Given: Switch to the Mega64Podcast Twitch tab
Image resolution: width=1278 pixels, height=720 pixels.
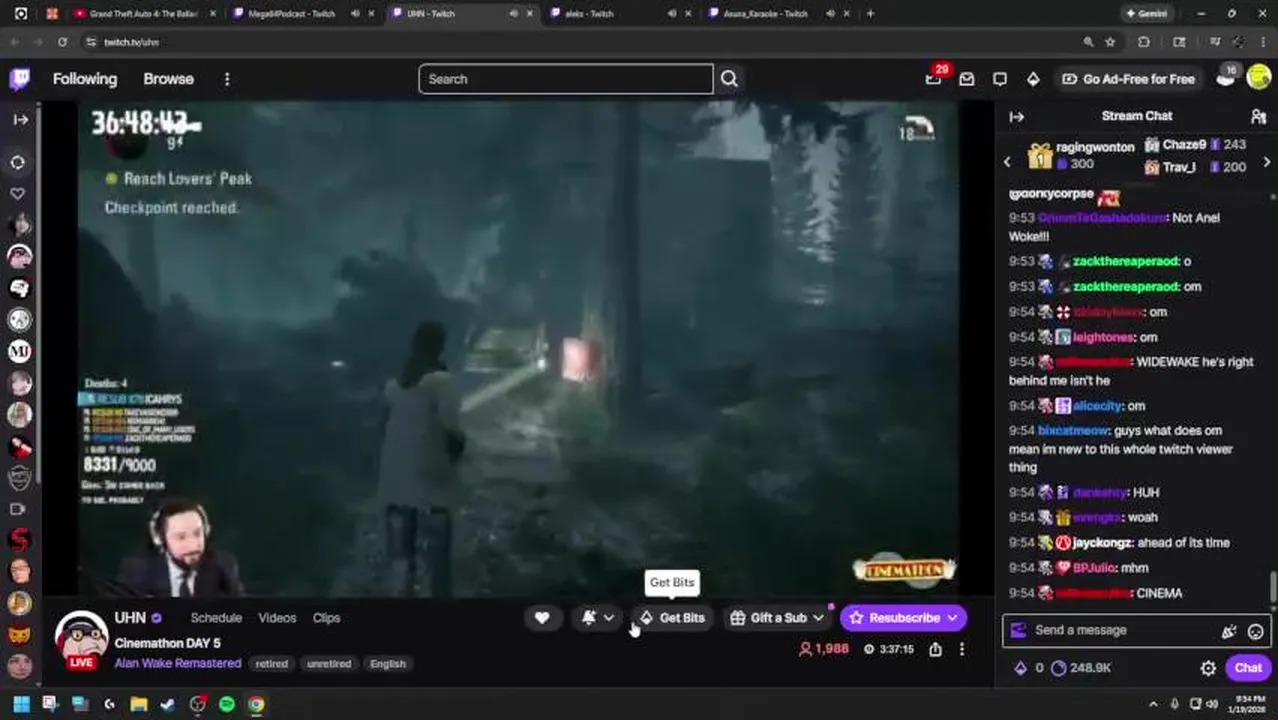Looking at the screenshot, I should click(x=291, y=14).
